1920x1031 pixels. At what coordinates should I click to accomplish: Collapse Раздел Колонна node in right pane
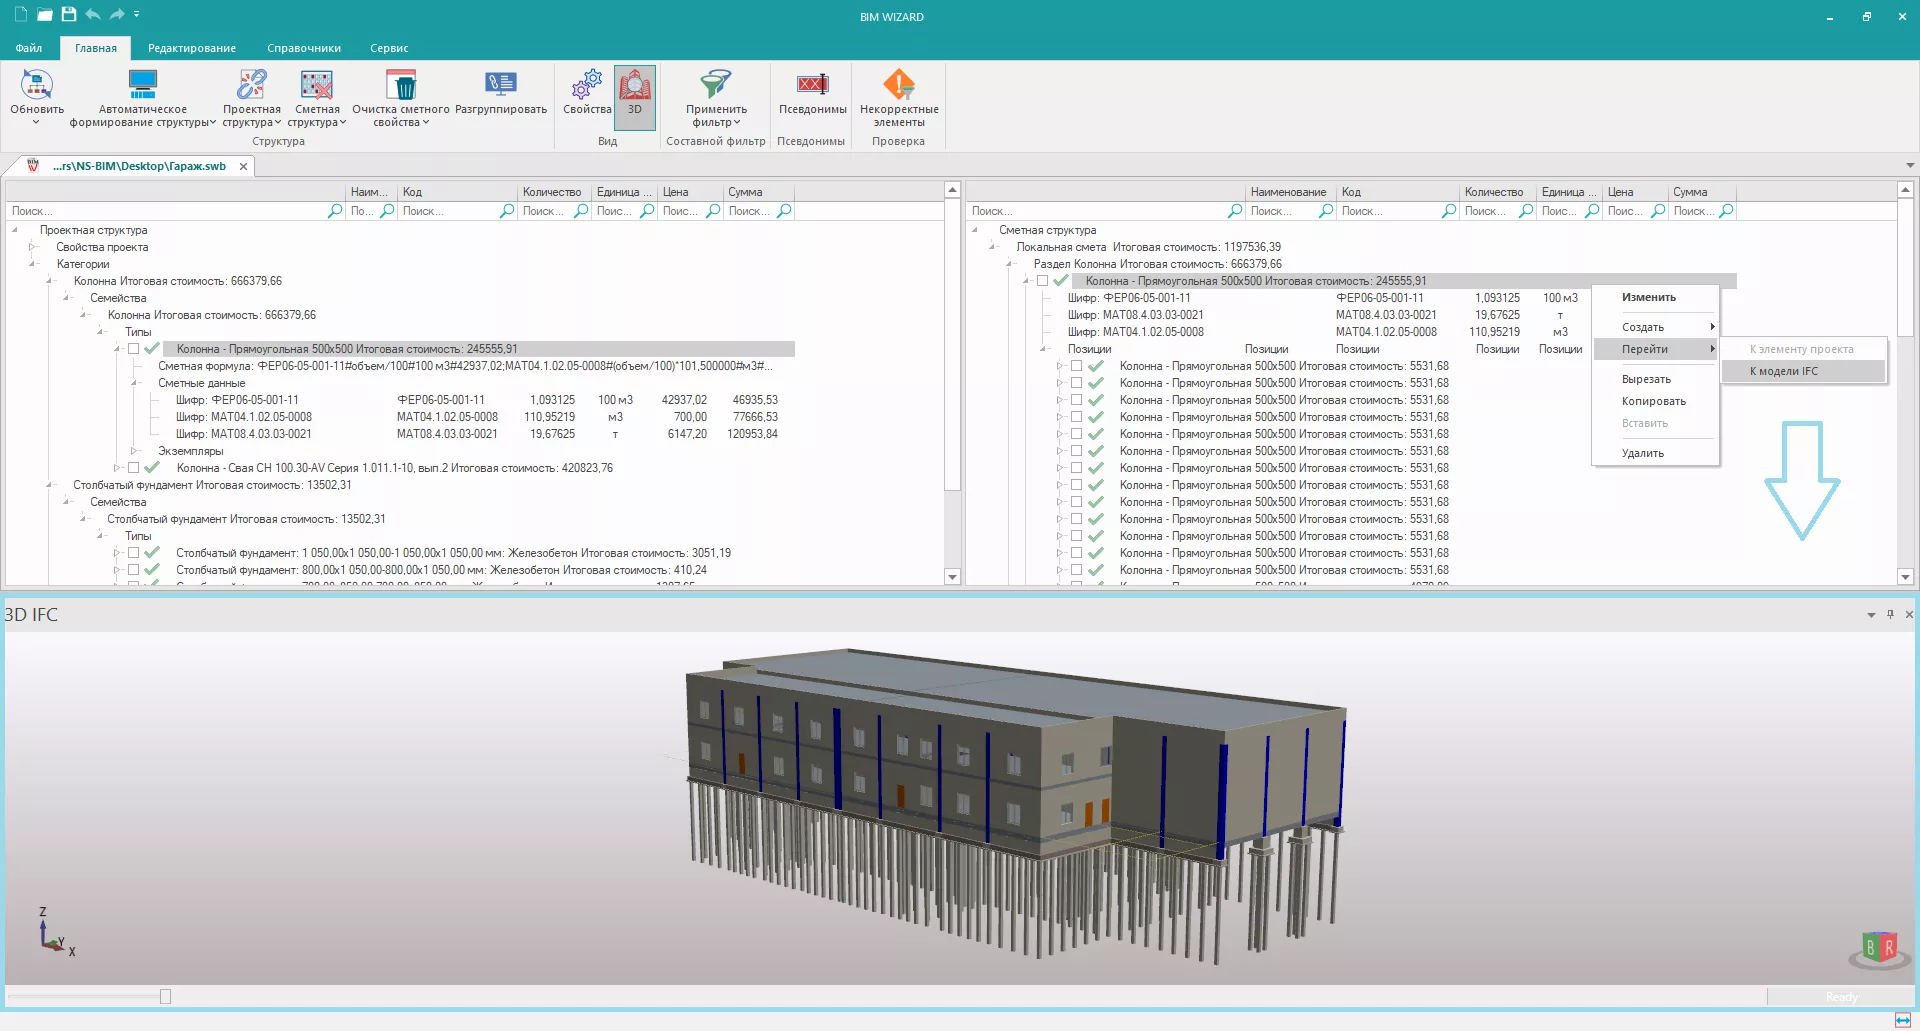1009,264
